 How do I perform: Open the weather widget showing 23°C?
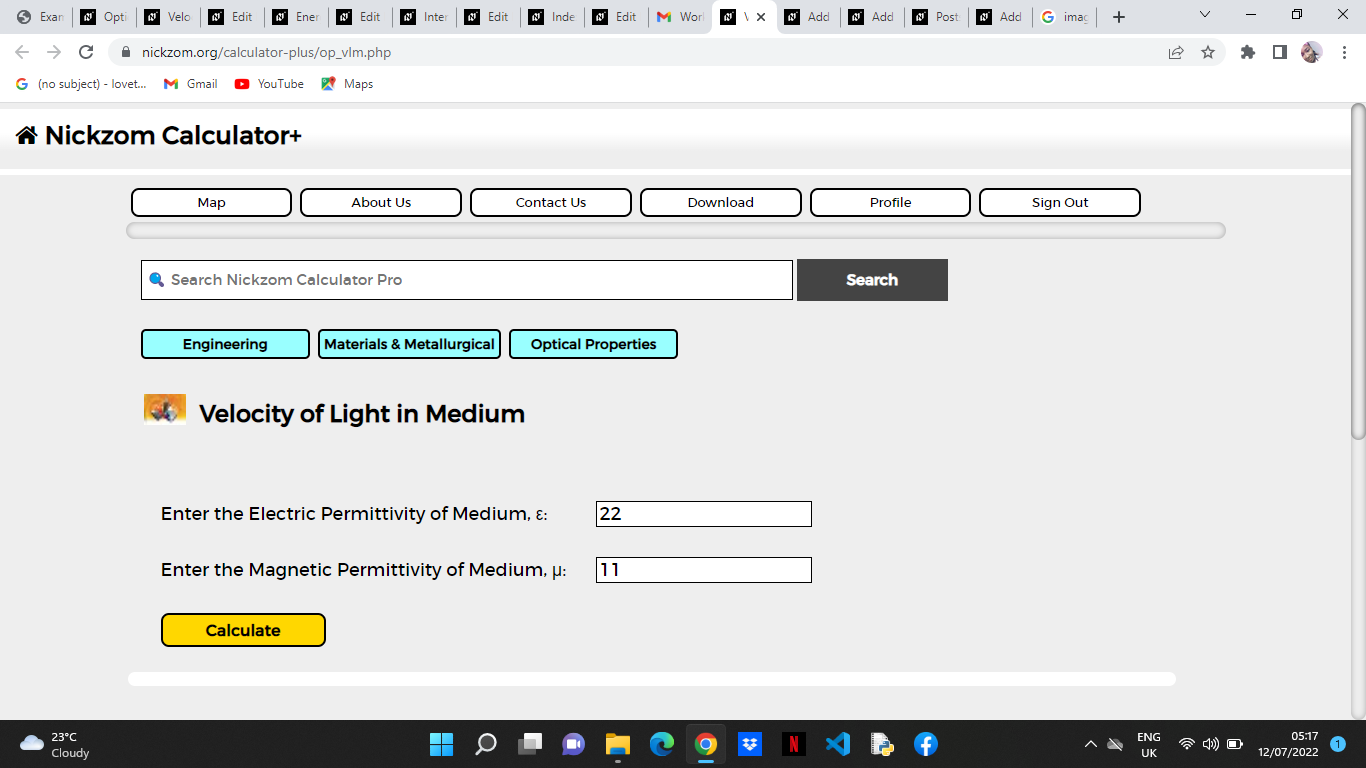tap(55, 744)
